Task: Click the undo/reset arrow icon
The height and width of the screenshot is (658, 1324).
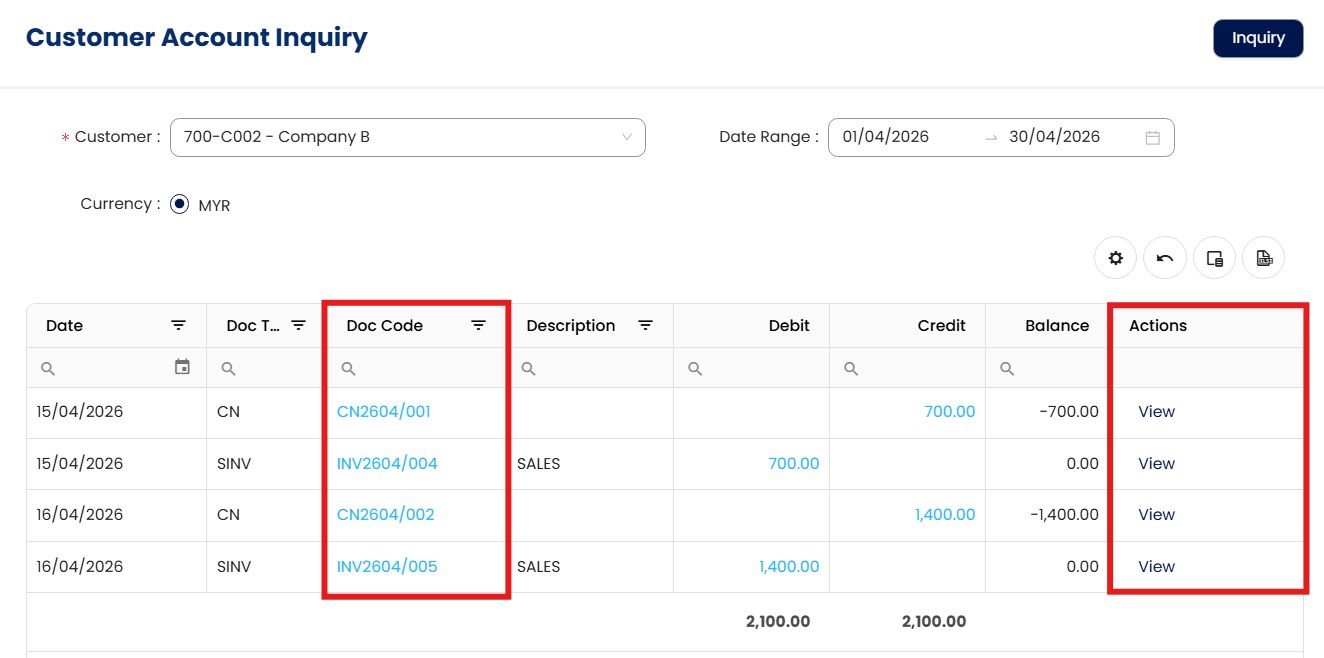Action: [x=1165, y=258]
